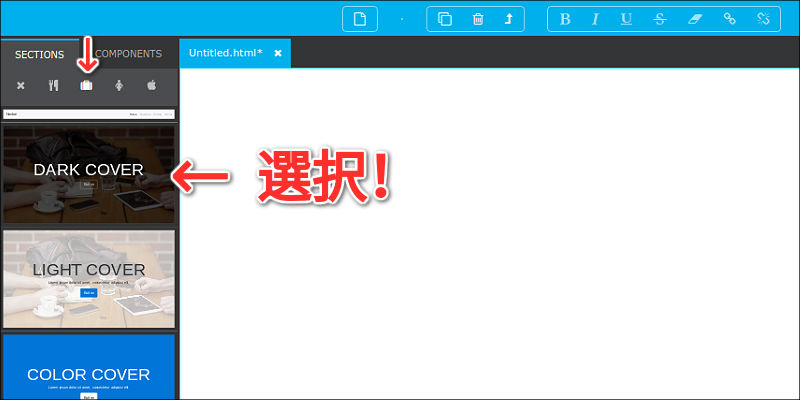Select the navbar header section thumbnail
This screenshot has height=400, width=800.
pyautogui.click(x=89, y=114)
